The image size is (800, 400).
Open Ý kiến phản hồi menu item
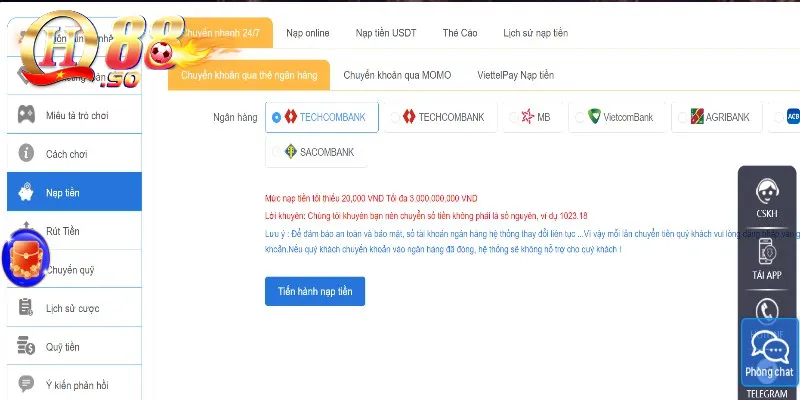(74, 385)
